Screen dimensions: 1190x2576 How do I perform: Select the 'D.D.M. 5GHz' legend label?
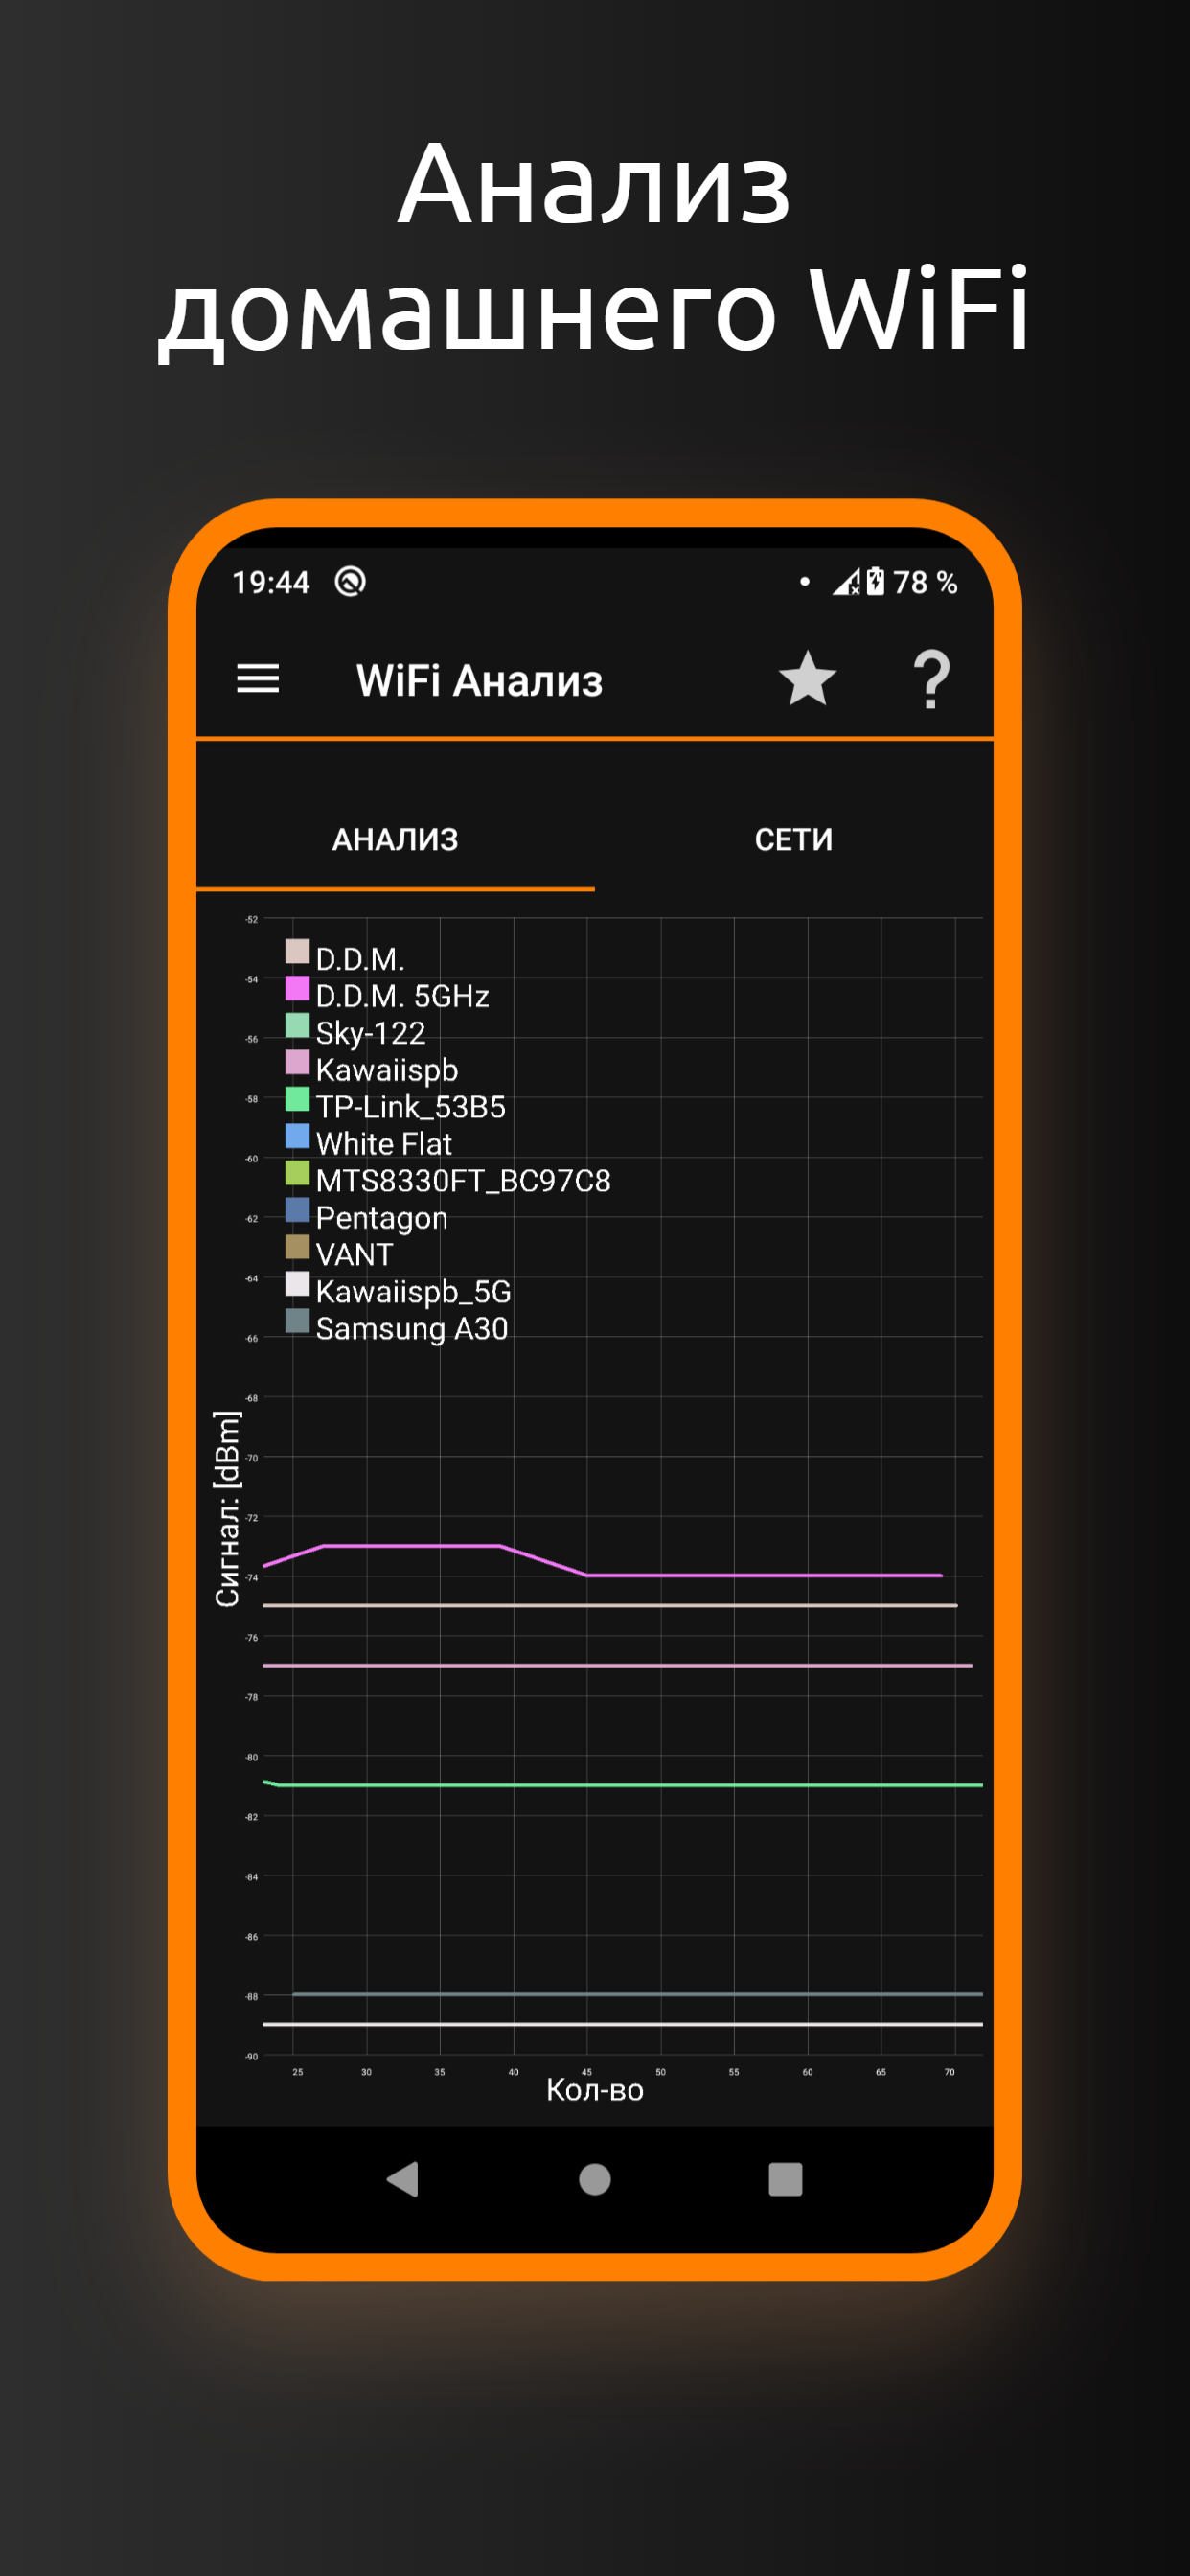(402, 996)
